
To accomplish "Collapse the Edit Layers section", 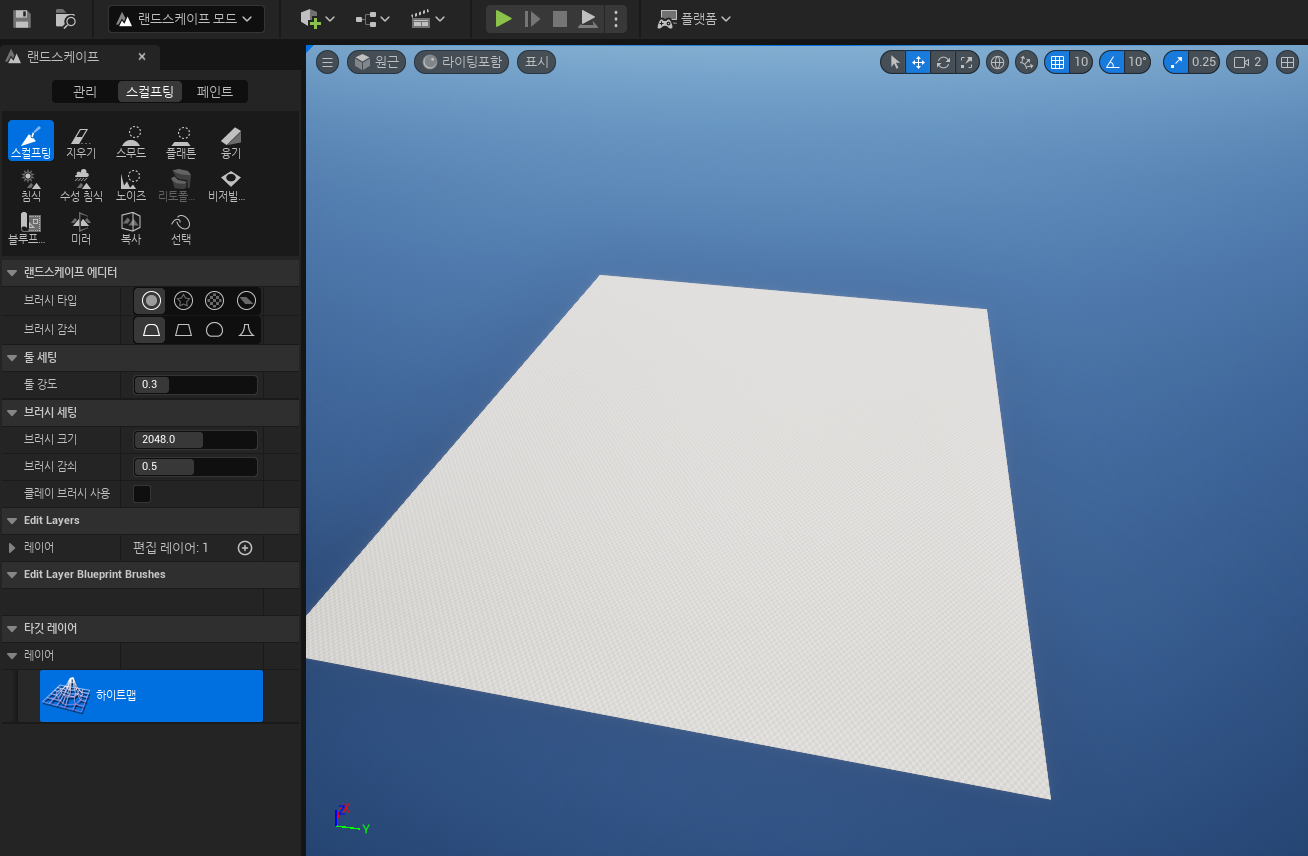I will pyautogui.click(x=12, y=520).
